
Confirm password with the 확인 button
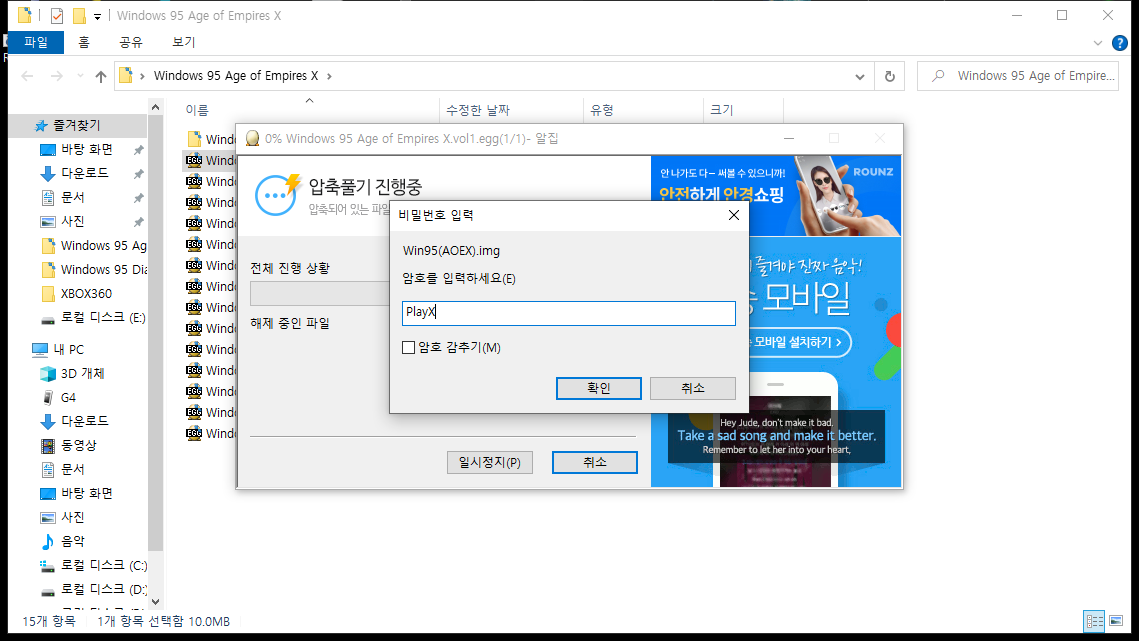[x=599, y=388]
